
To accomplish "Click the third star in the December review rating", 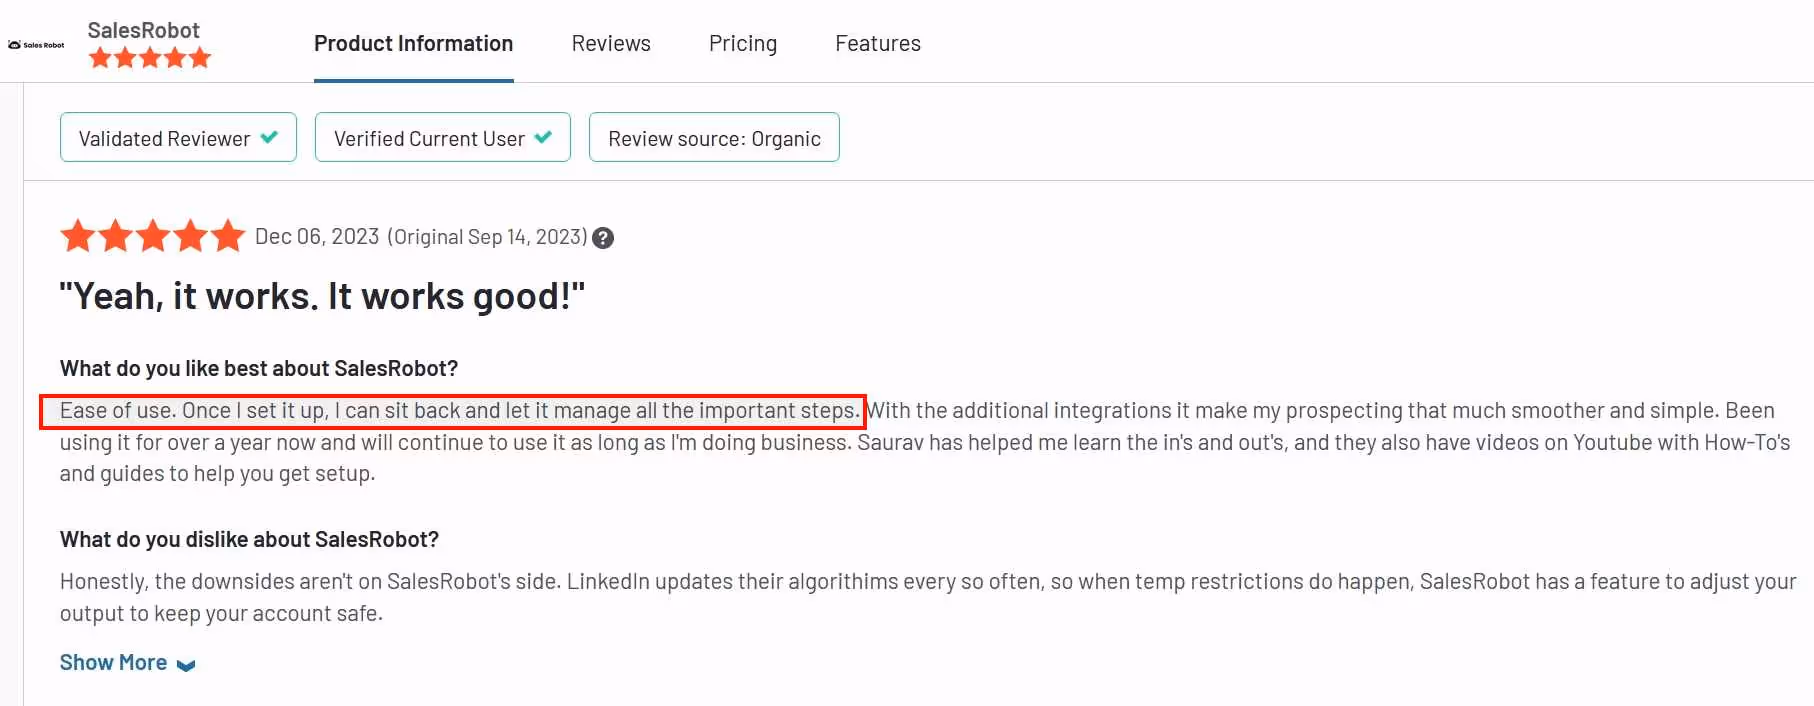I will [x=153, y=235].
